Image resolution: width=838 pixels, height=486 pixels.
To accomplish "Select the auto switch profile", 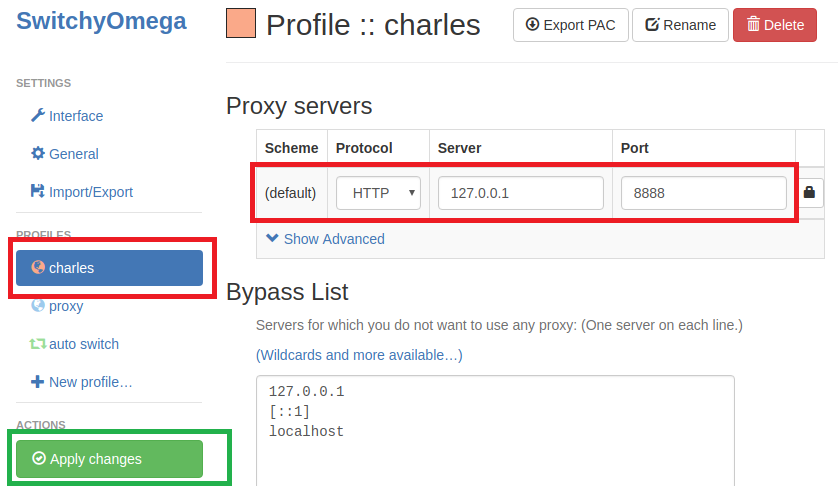I will tap(74, 344).
